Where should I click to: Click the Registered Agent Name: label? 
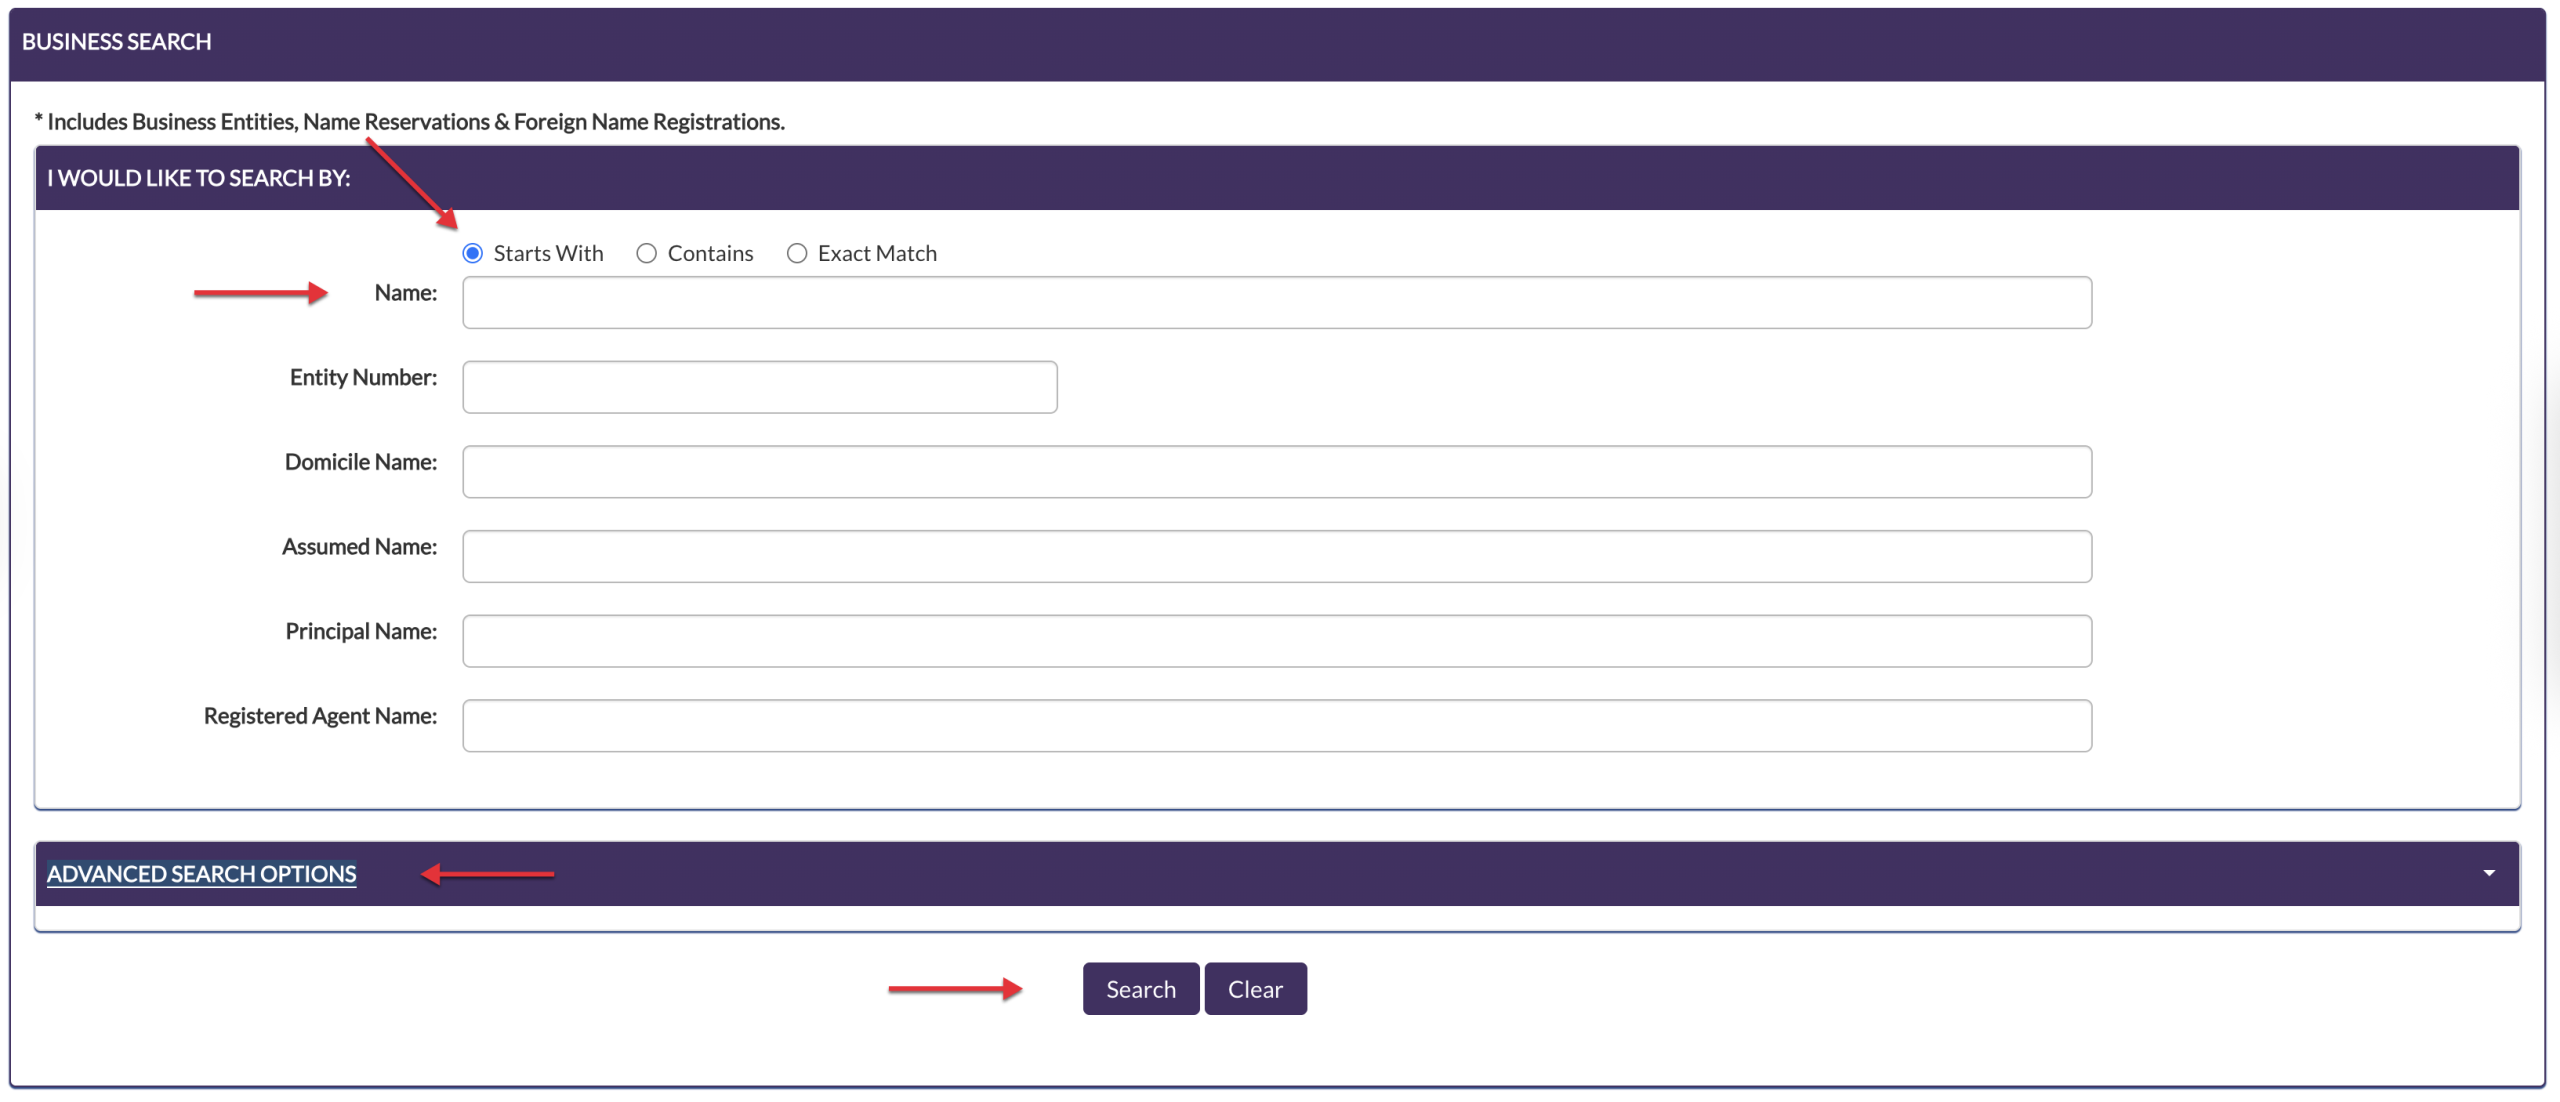coord(320,716)
